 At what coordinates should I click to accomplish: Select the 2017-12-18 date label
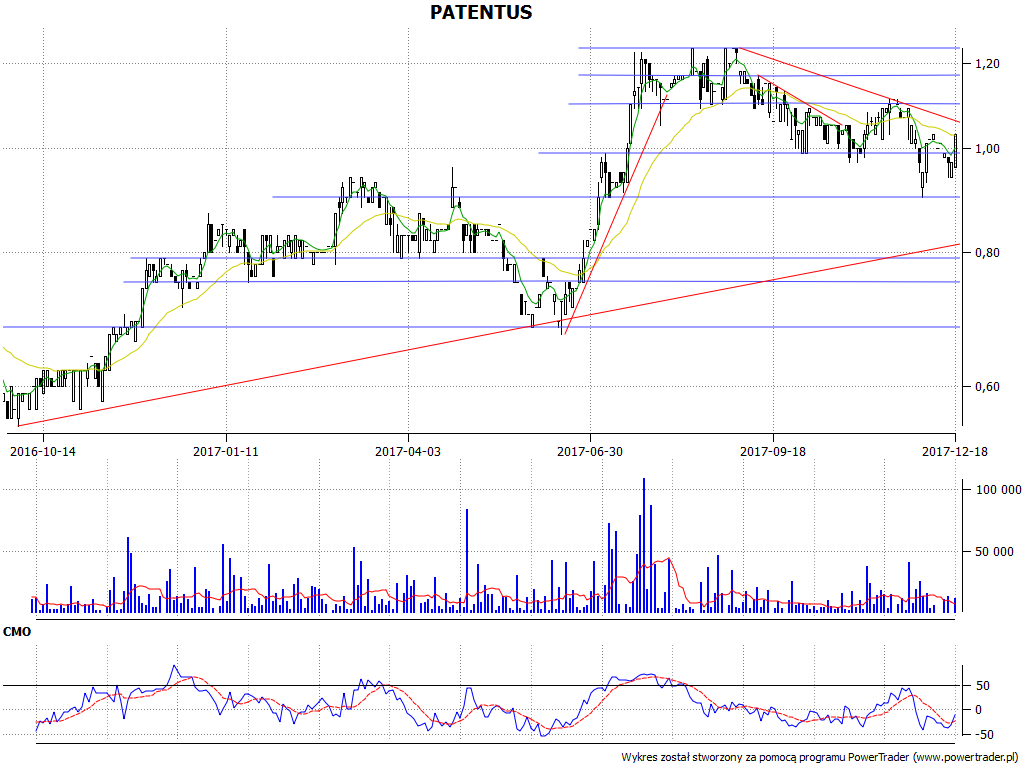coord(955,451)
